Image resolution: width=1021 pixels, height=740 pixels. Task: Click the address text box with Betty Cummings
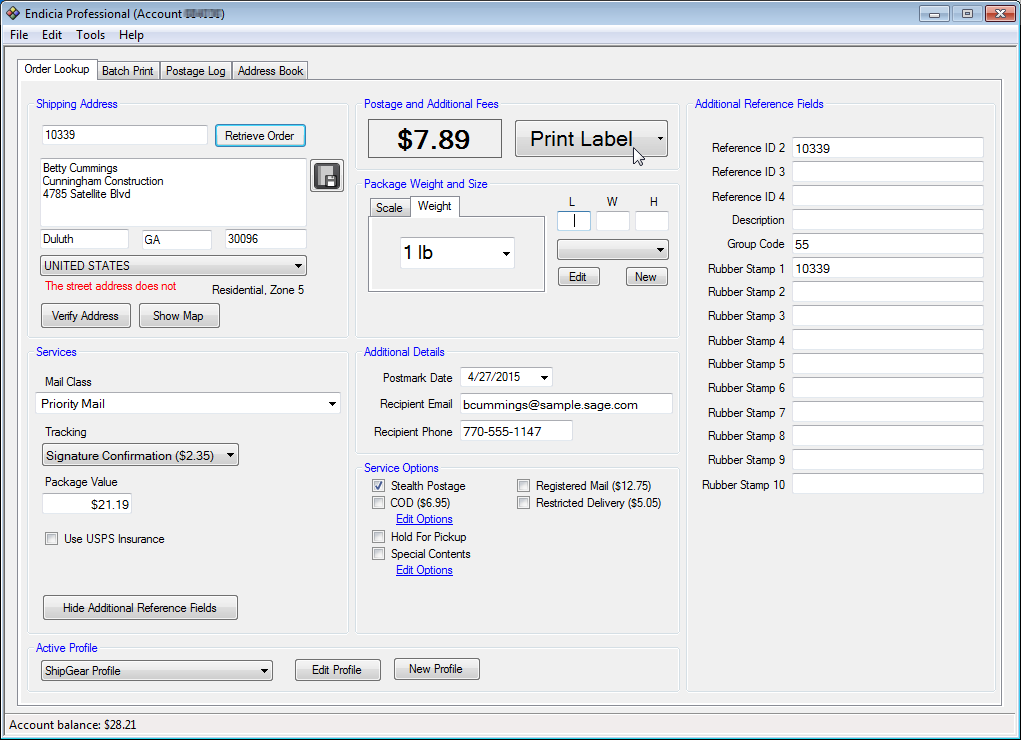coord(173,192)
